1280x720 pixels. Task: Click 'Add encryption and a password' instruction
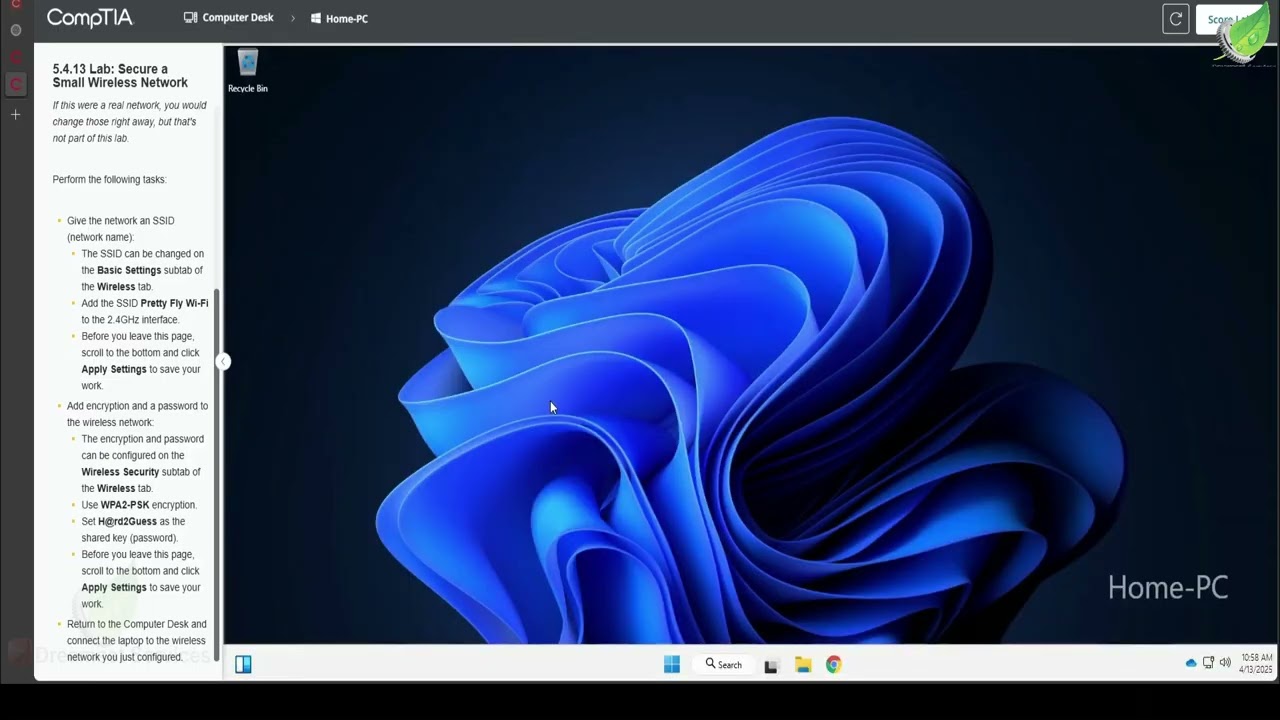point(137,414)
